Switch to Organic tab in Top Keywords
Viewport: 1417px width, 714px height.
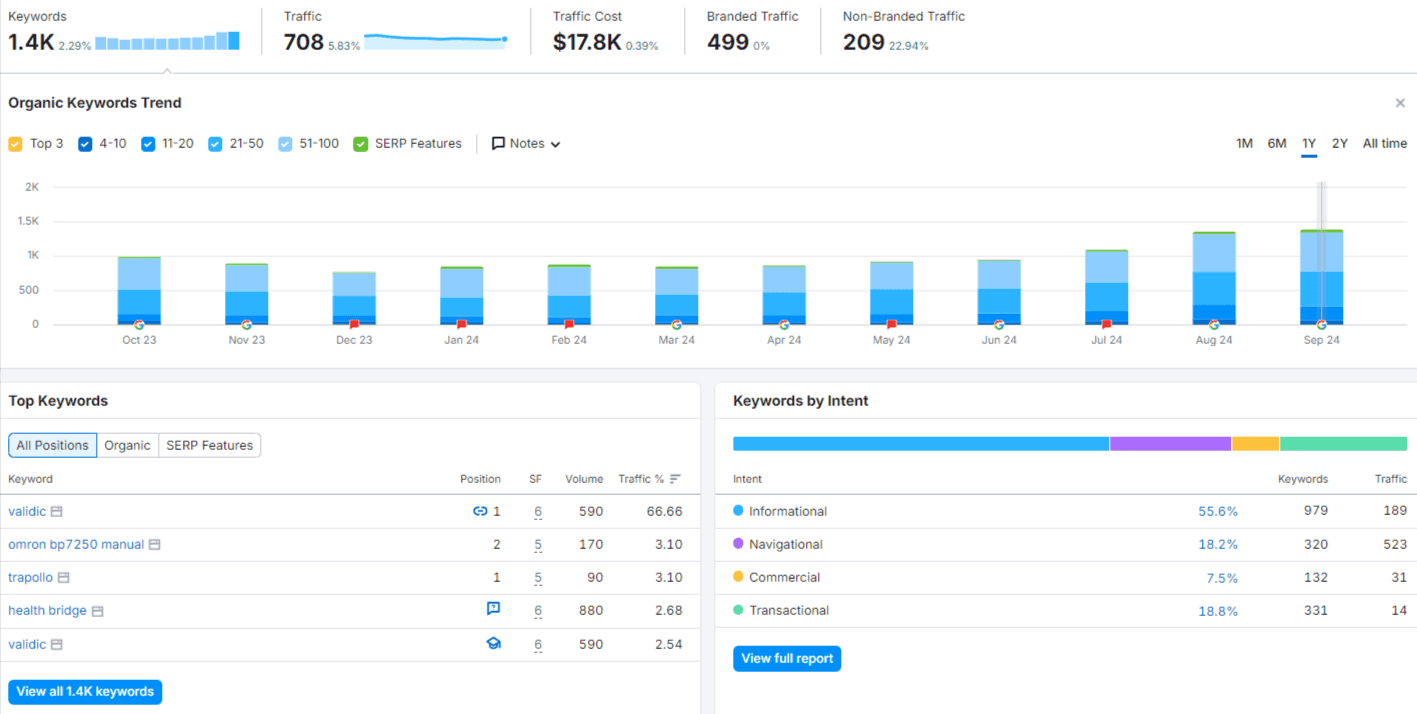point(128,445)
